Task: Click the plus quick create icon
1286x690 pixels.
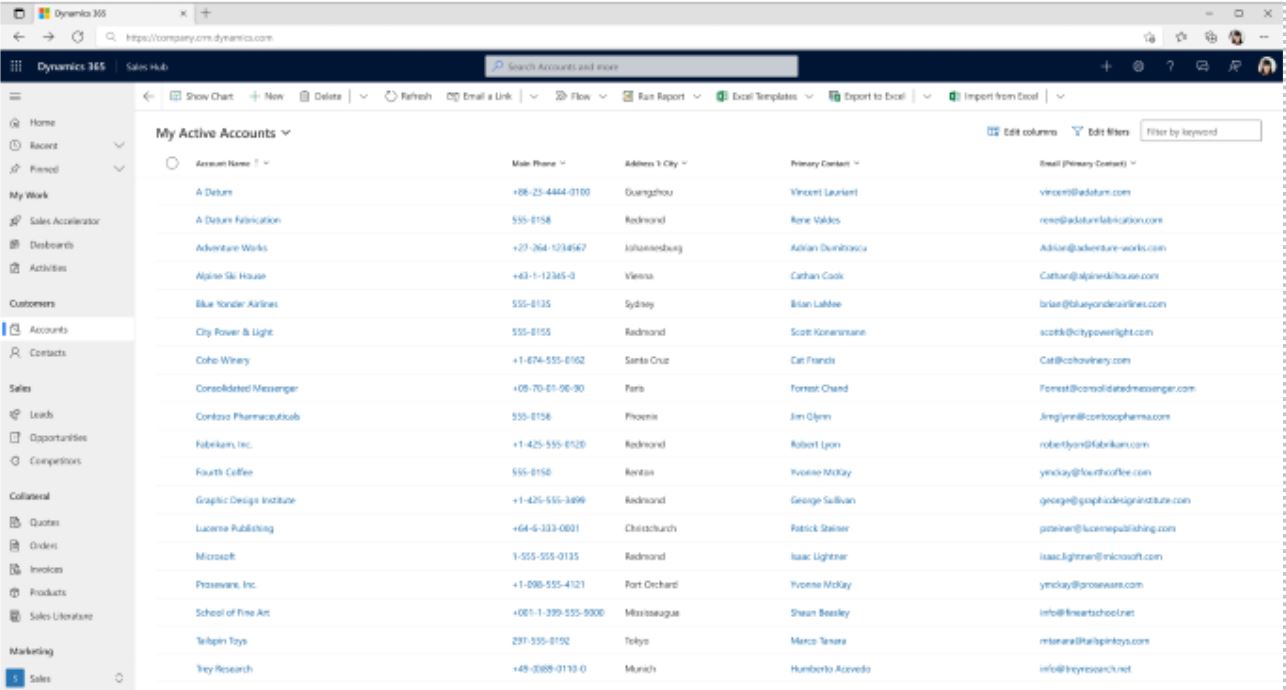Action: pos(1107,67)
